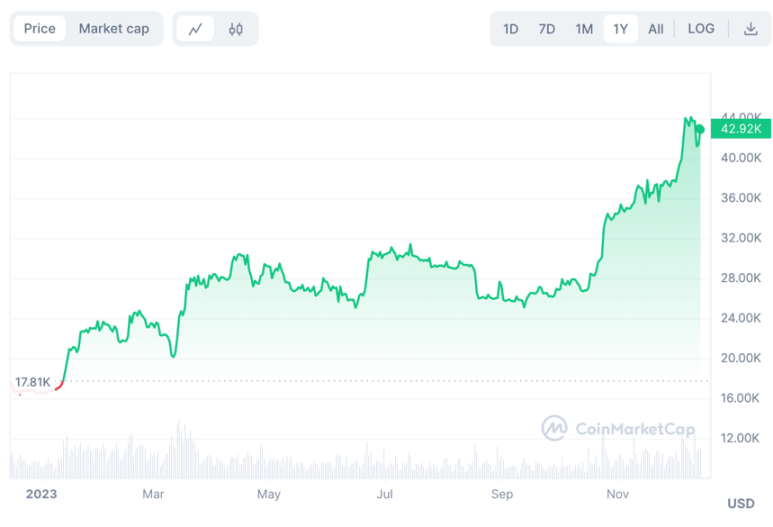773x527 pixels.
Task: Select the Market cap tab
Action: click(x=114, y=29)
